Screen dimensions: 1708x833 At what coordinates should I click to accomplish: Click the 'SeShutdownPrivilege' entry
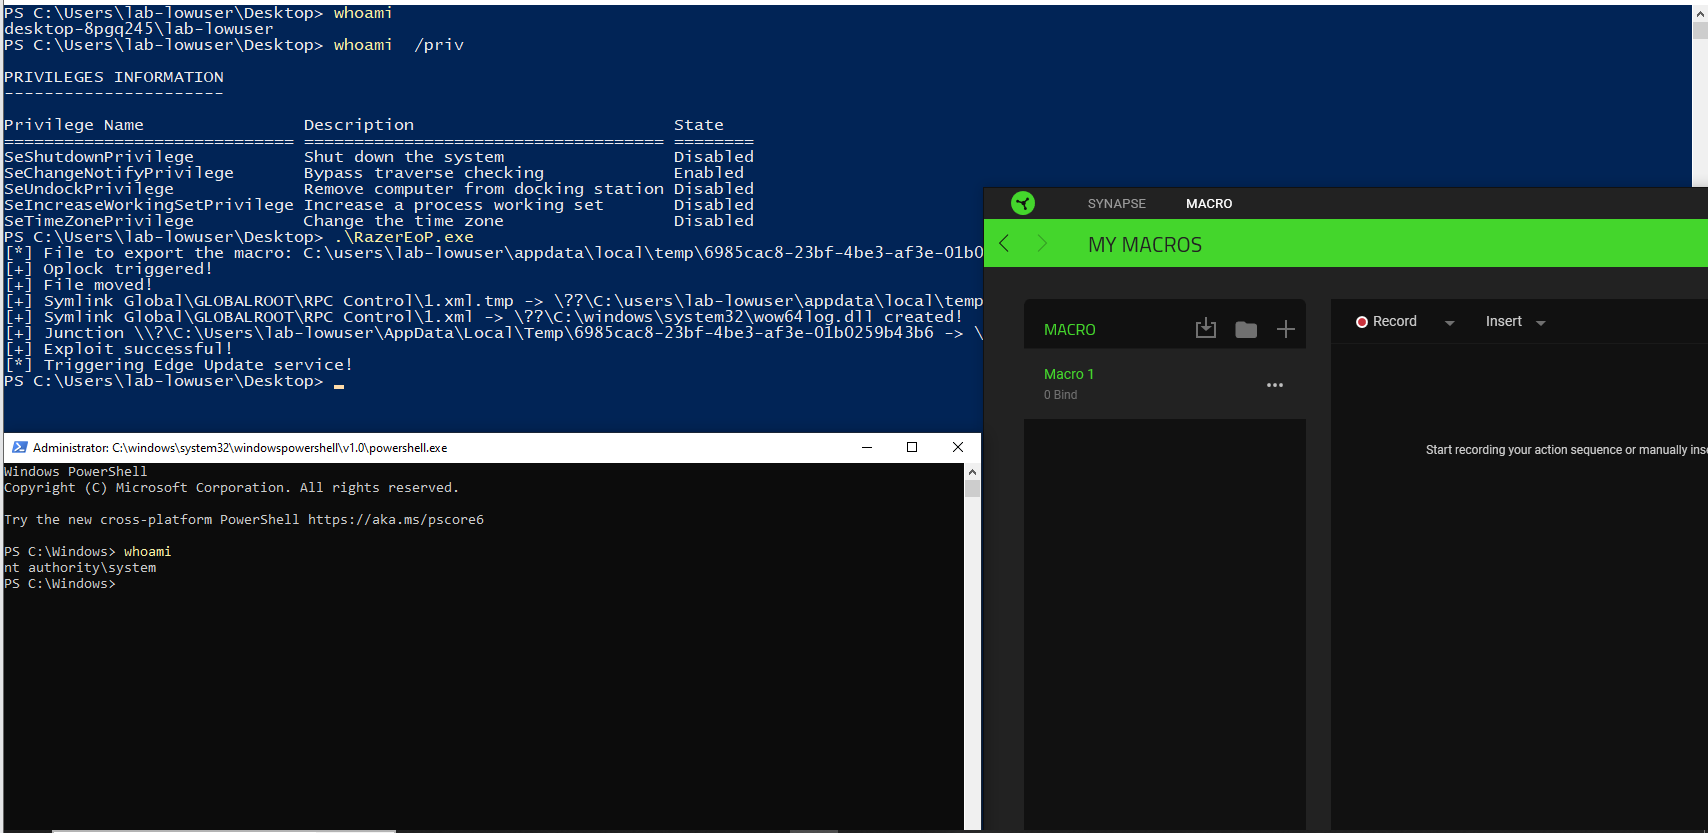point(99,157)
